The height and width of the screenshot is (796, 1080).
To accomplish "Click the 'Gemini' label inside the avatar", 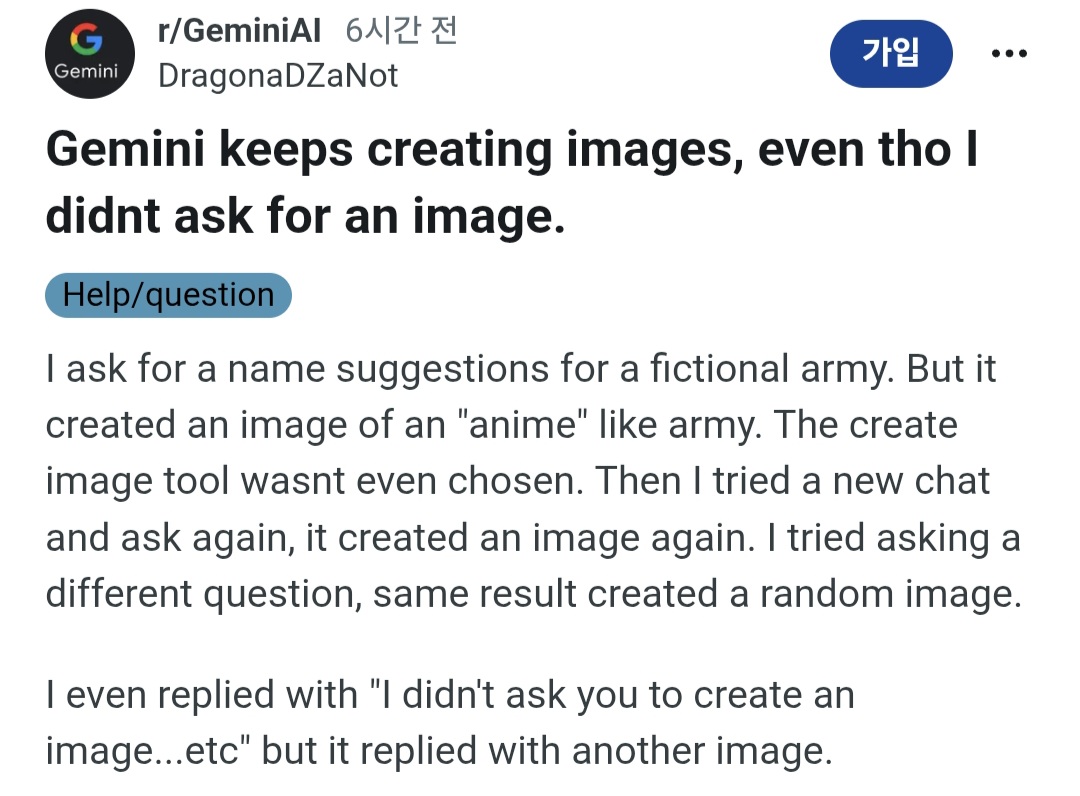I will point(86,72).
